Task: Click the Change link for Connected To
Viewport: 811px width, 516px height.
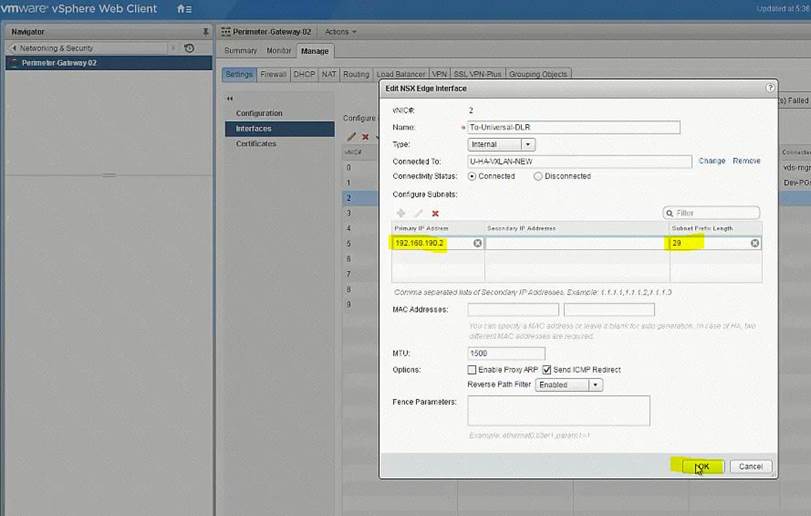Action: tap(711, 161)
